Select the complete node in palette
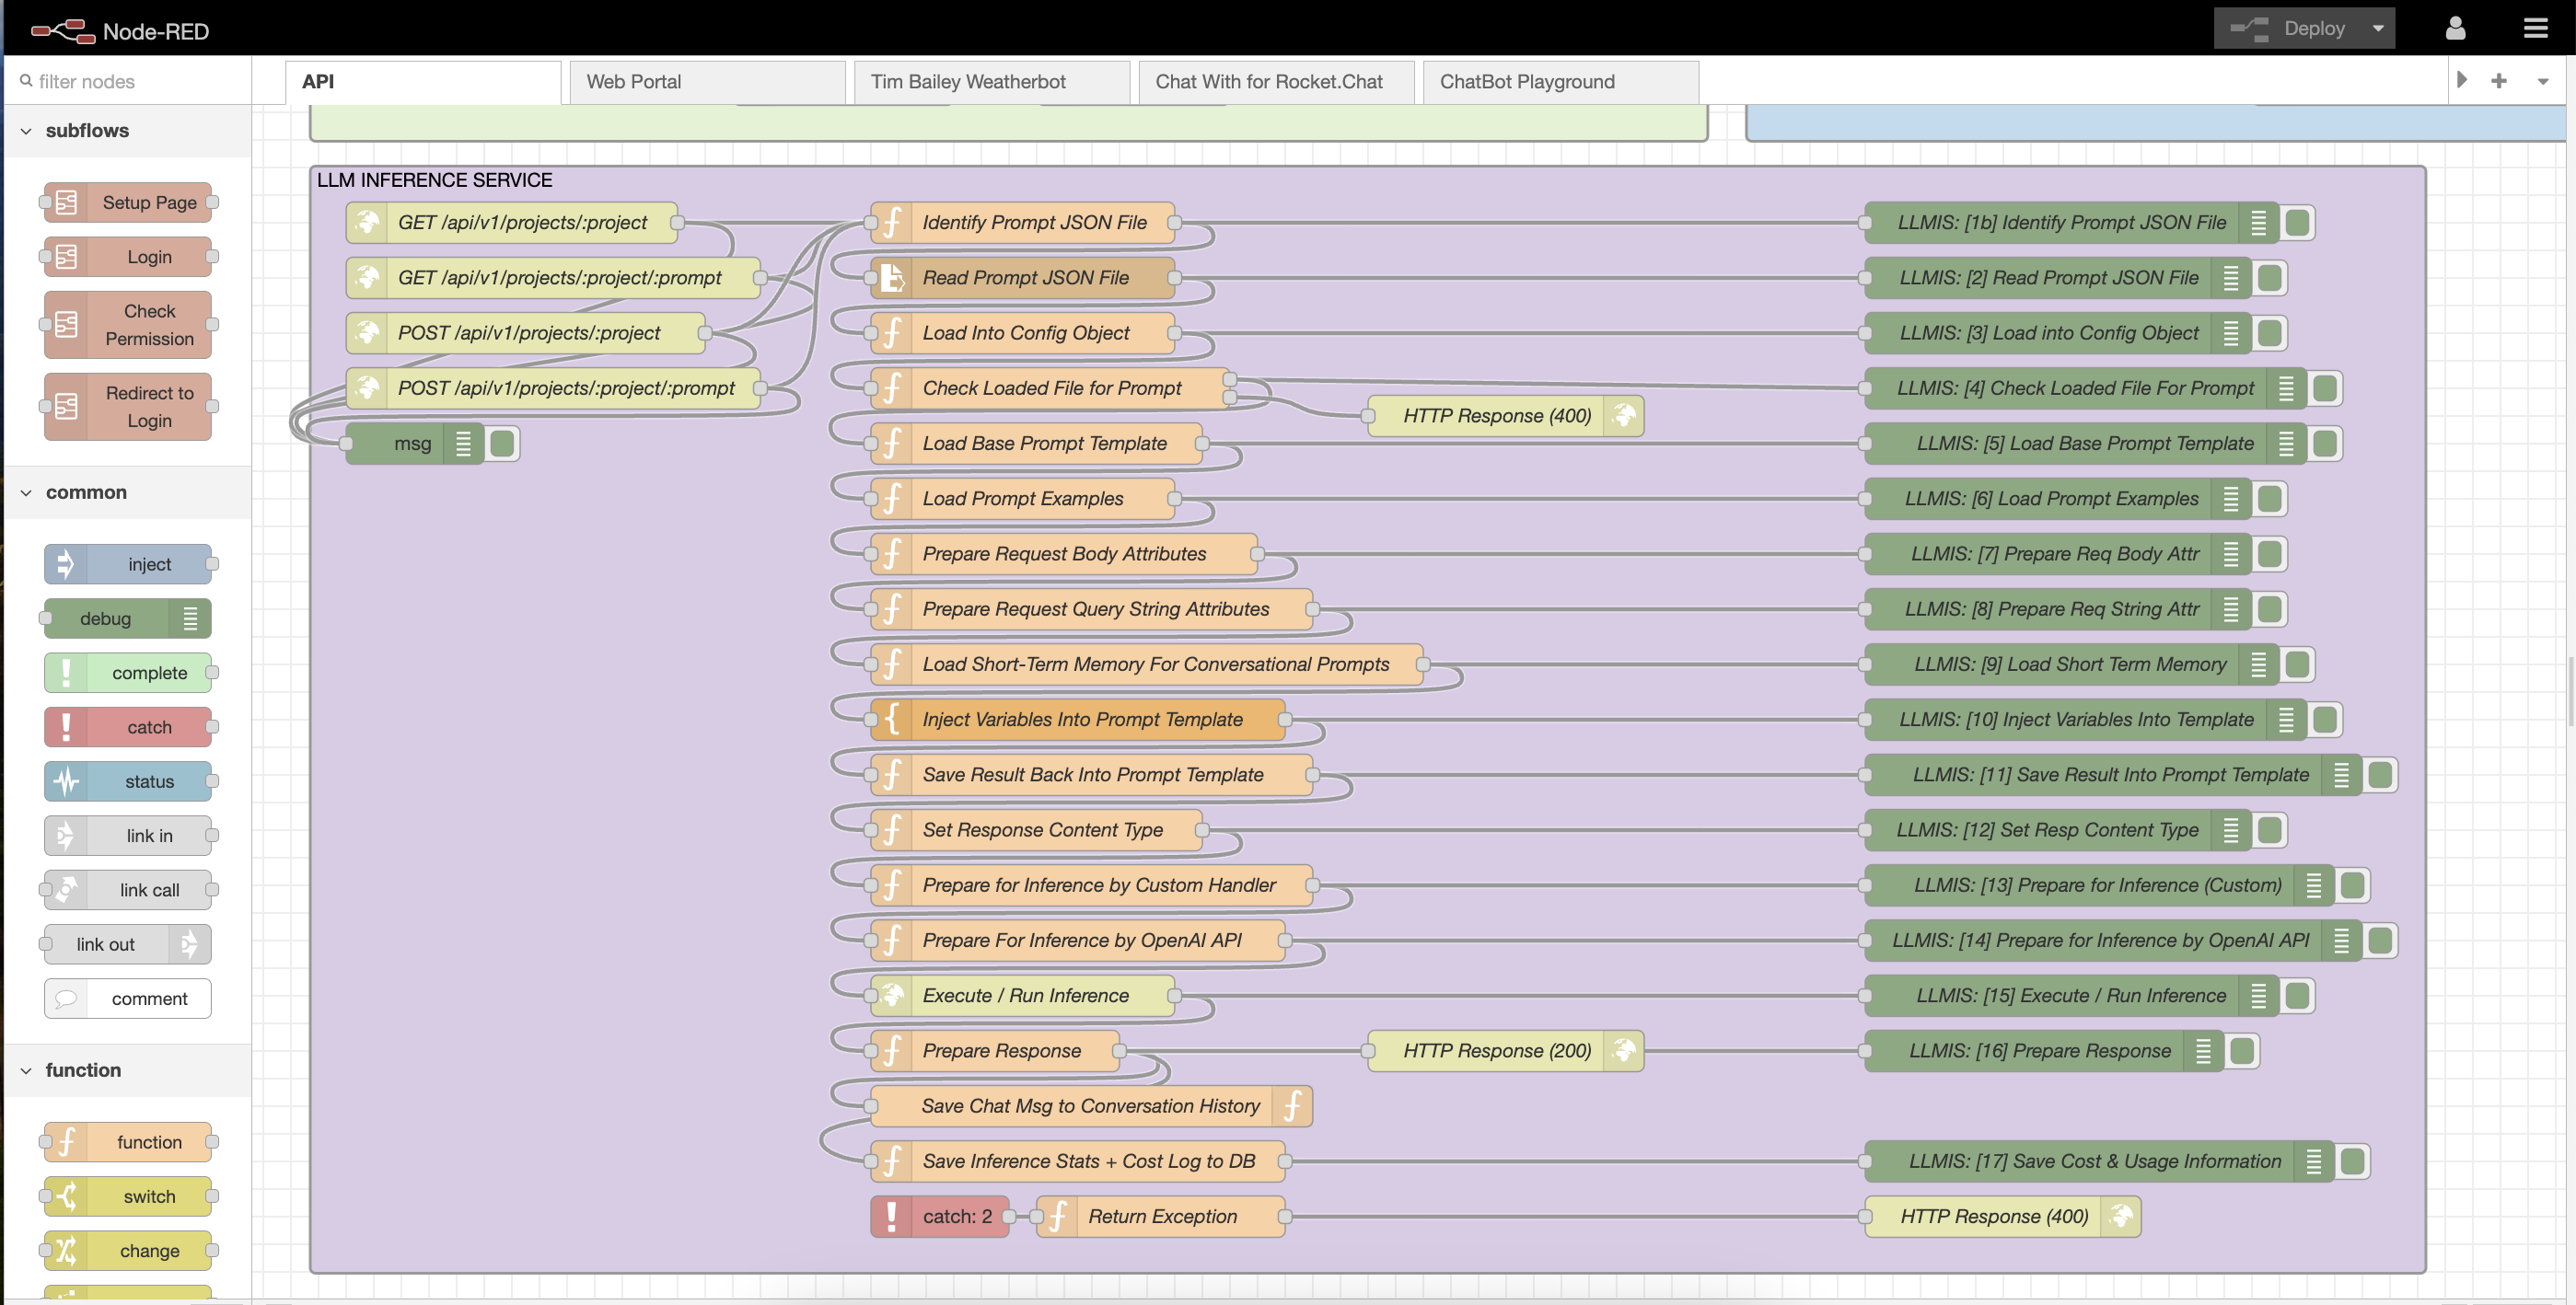This screenshot has width=2576, height=1305. [128, 672]
